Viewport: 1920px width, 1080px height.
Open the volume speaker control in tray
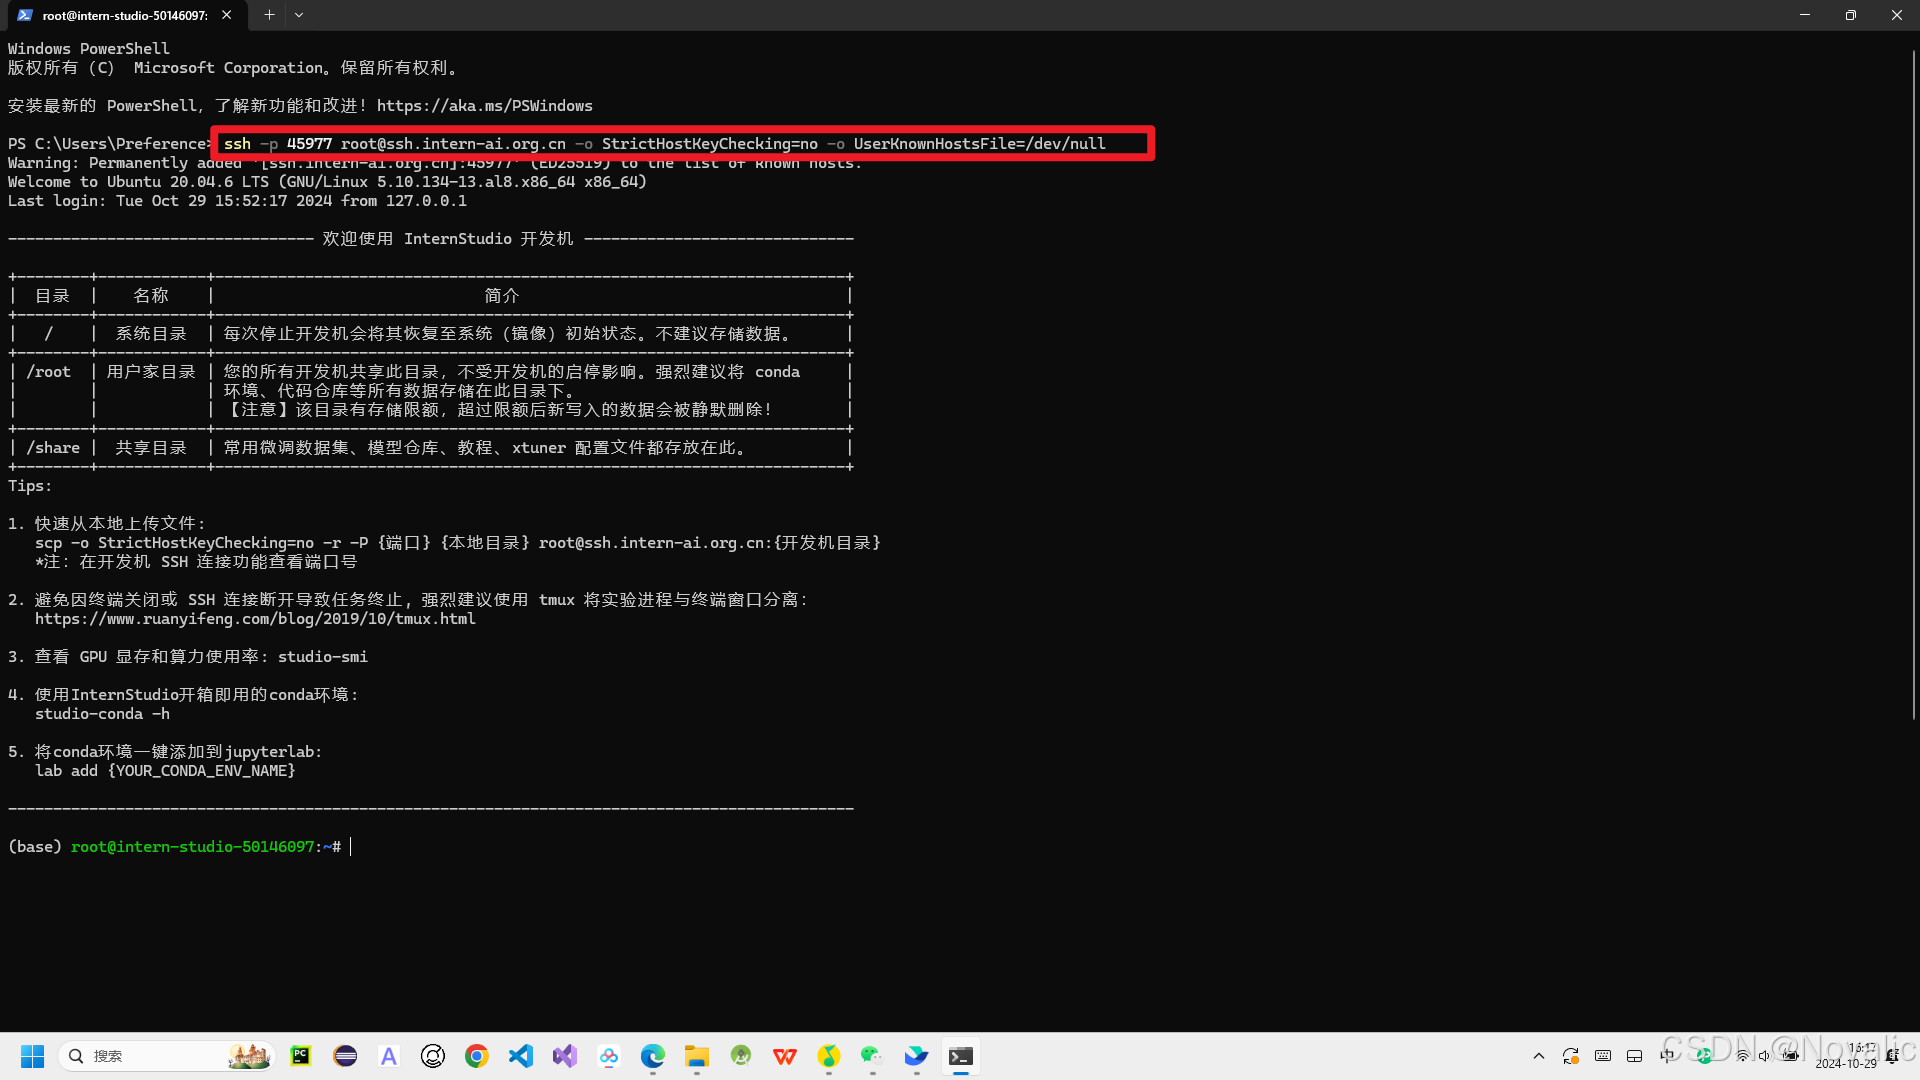pyautogui.click(x=1765, y=1056)
